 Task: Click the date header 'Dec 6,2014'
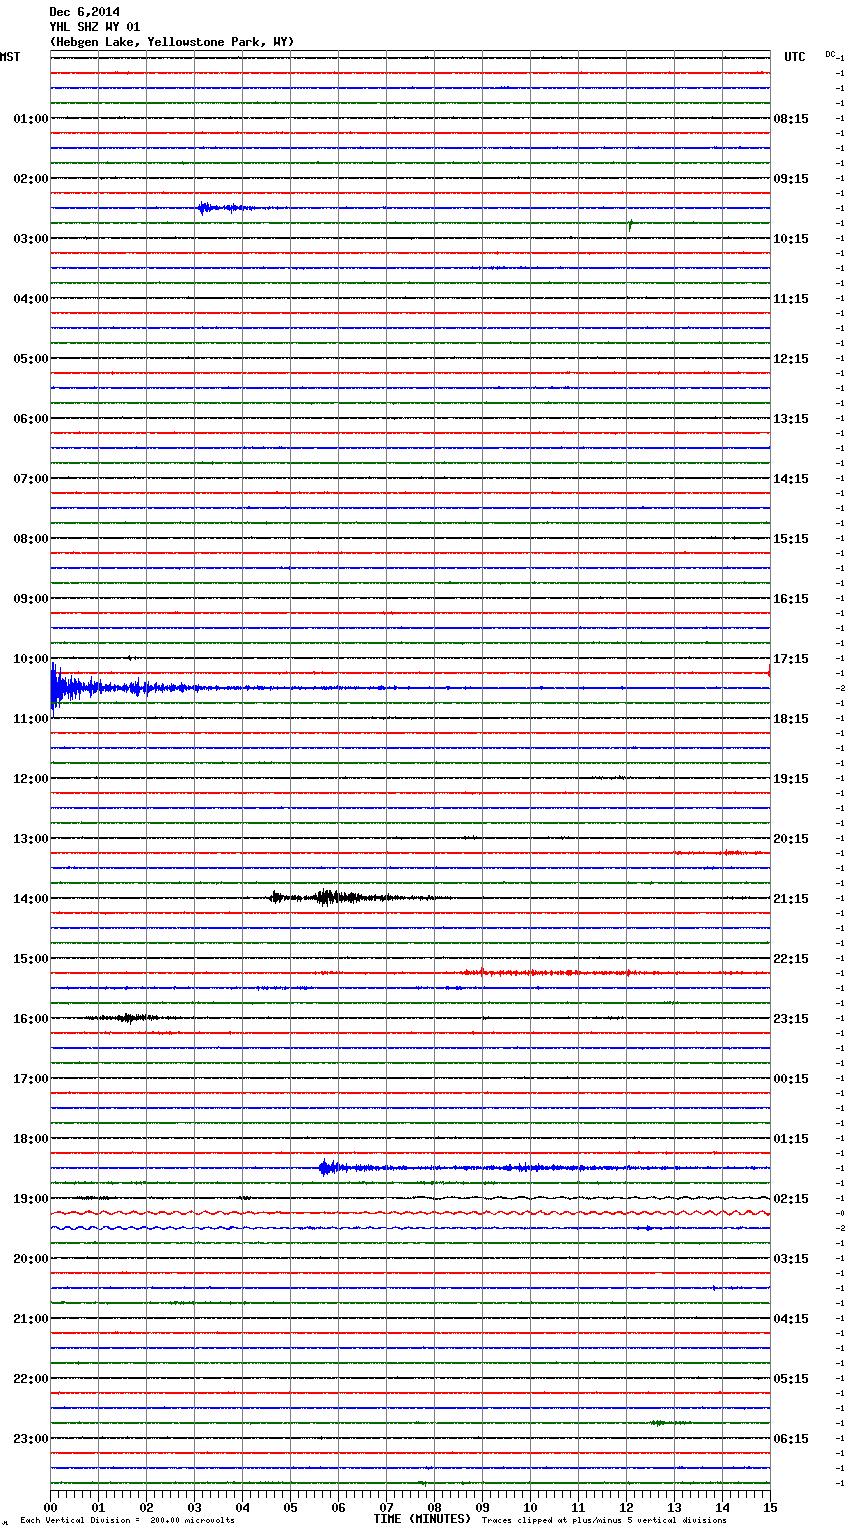tap(84, 12)
